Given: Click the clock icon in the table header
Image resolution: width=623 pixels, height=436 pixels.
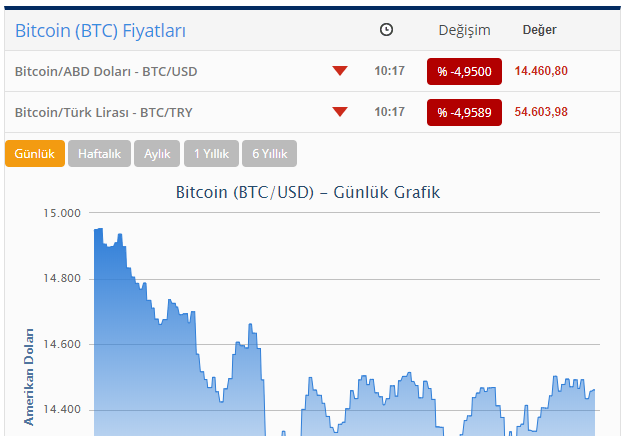Looking at the screenshot, I should 386,30.
